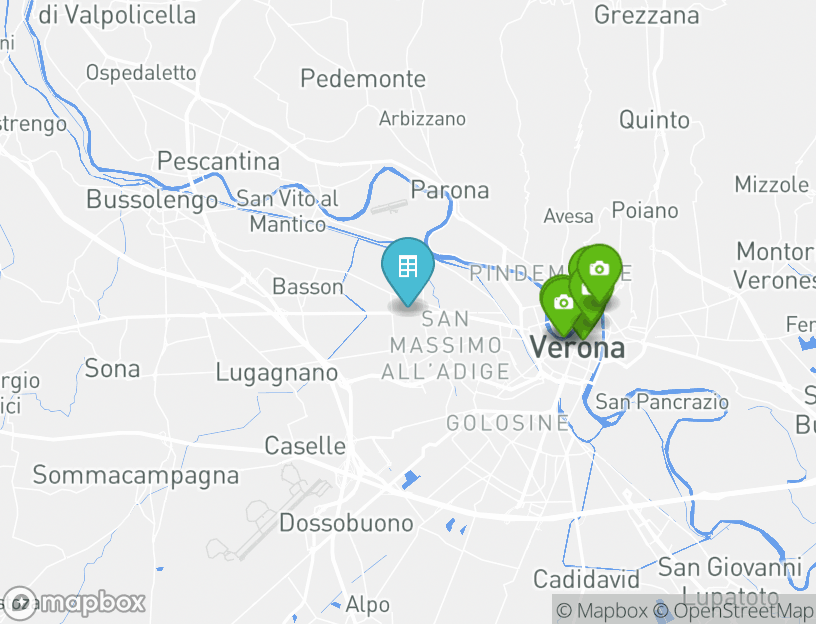Viewport: 816px width, 624px height.
Task: Click the blue building map marker
Action: (x=407, y=271)
